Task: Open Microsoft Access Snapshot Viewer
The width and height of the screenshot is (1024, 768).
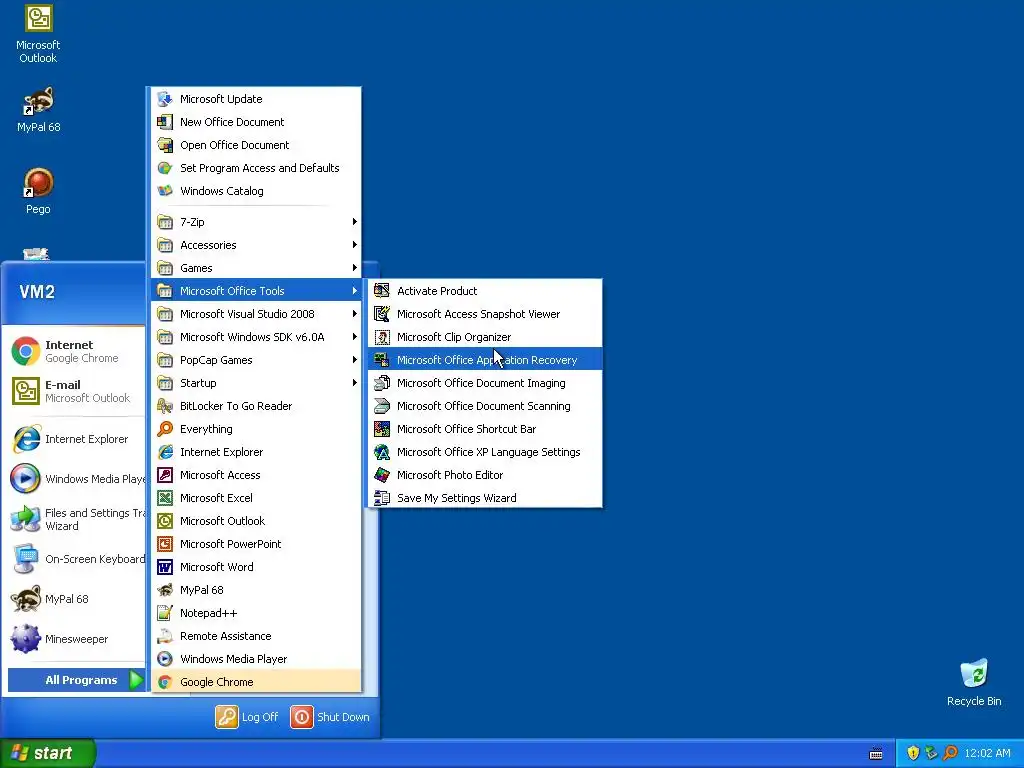Action: click(485, 314)
